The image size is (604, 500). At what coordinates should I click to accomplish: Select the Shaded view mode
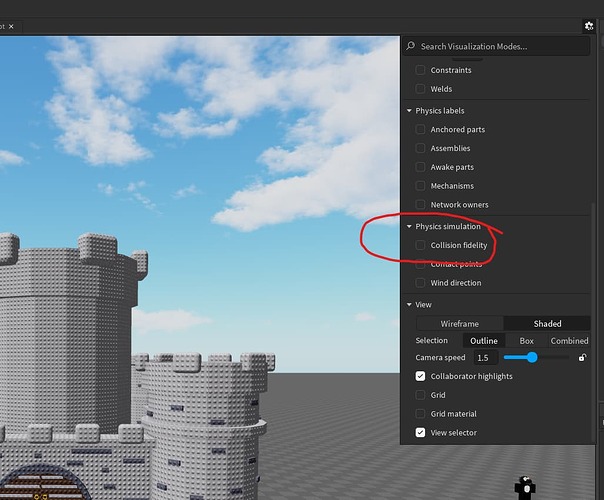click(x=547, y=324)
